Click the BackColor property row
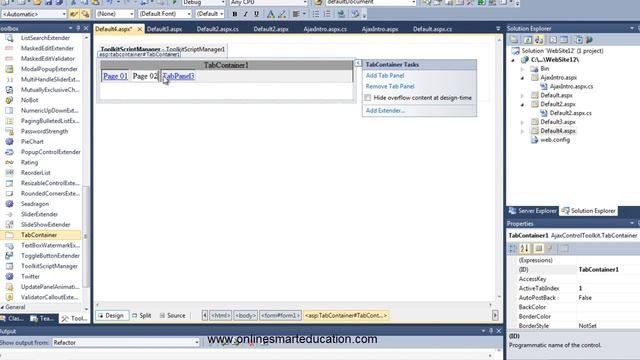 pos(573,307)
